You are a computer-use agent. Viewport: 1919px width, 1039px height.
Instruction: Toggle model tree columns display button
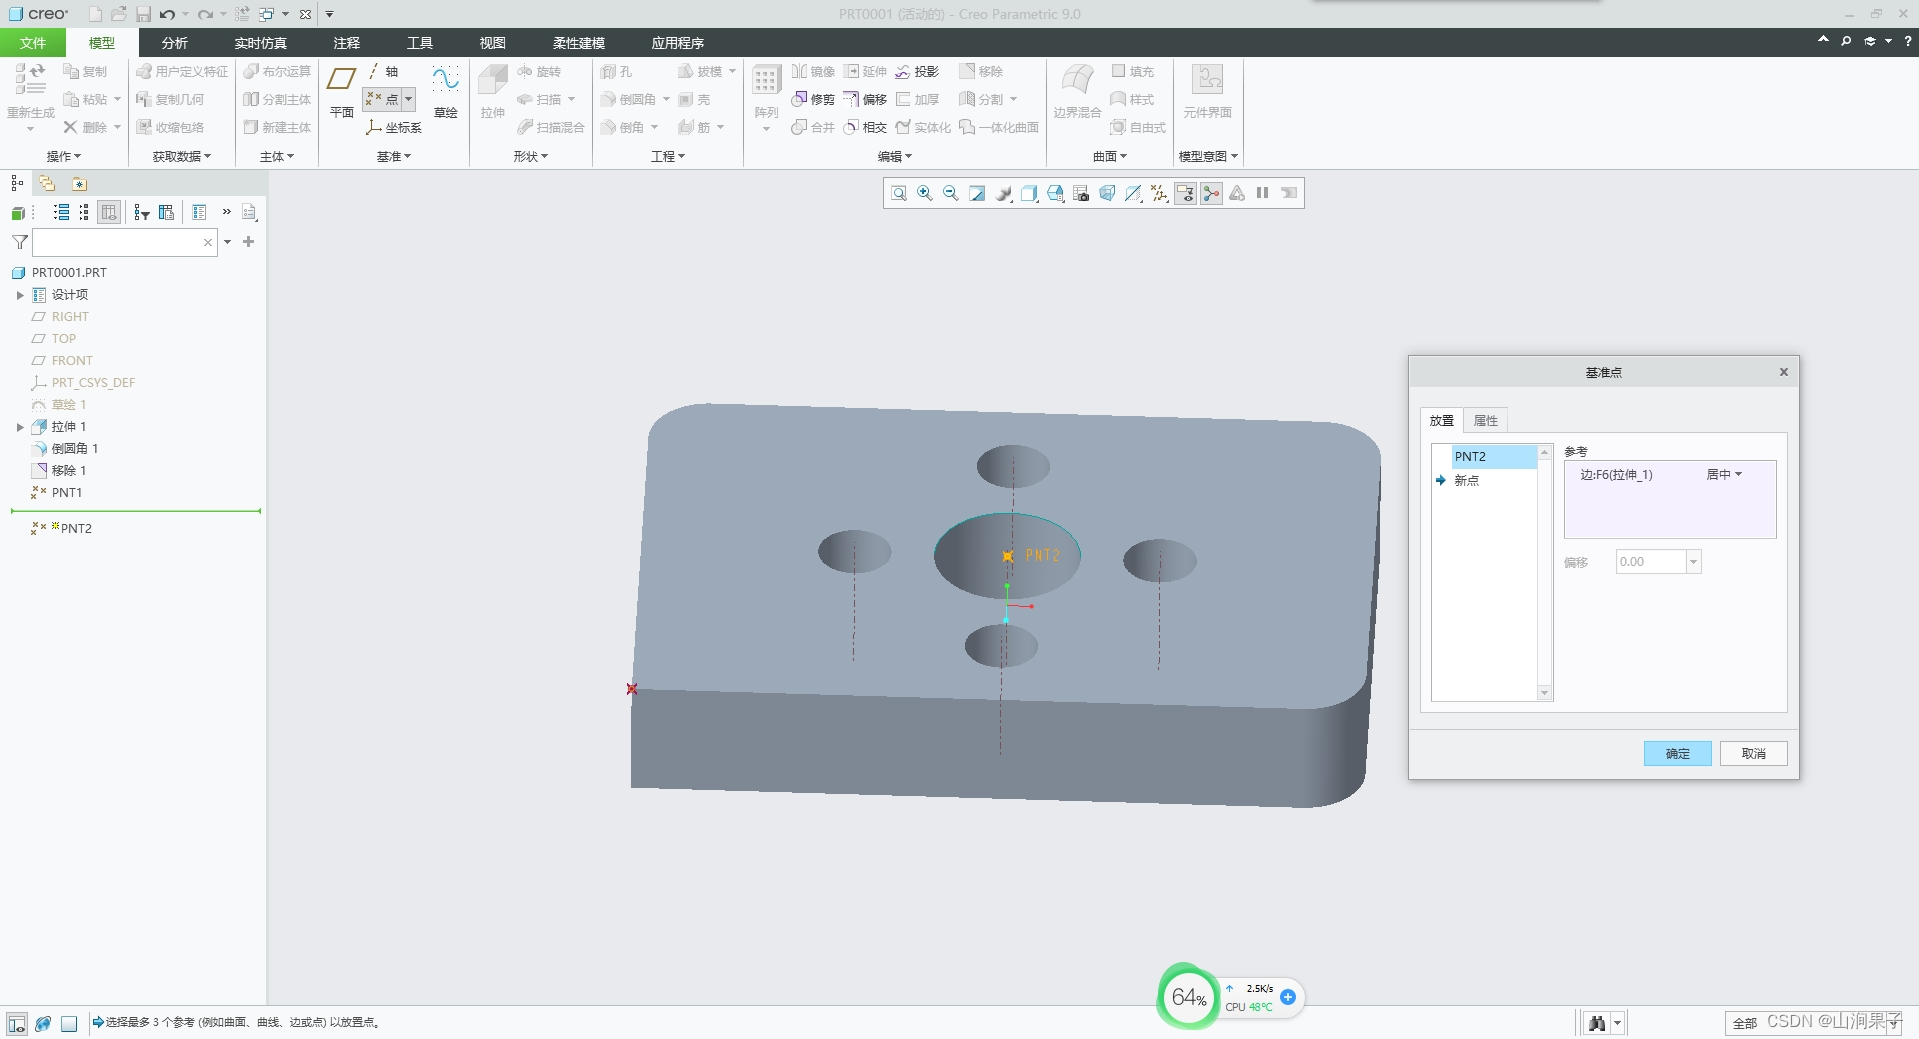(x=109, y=213)
